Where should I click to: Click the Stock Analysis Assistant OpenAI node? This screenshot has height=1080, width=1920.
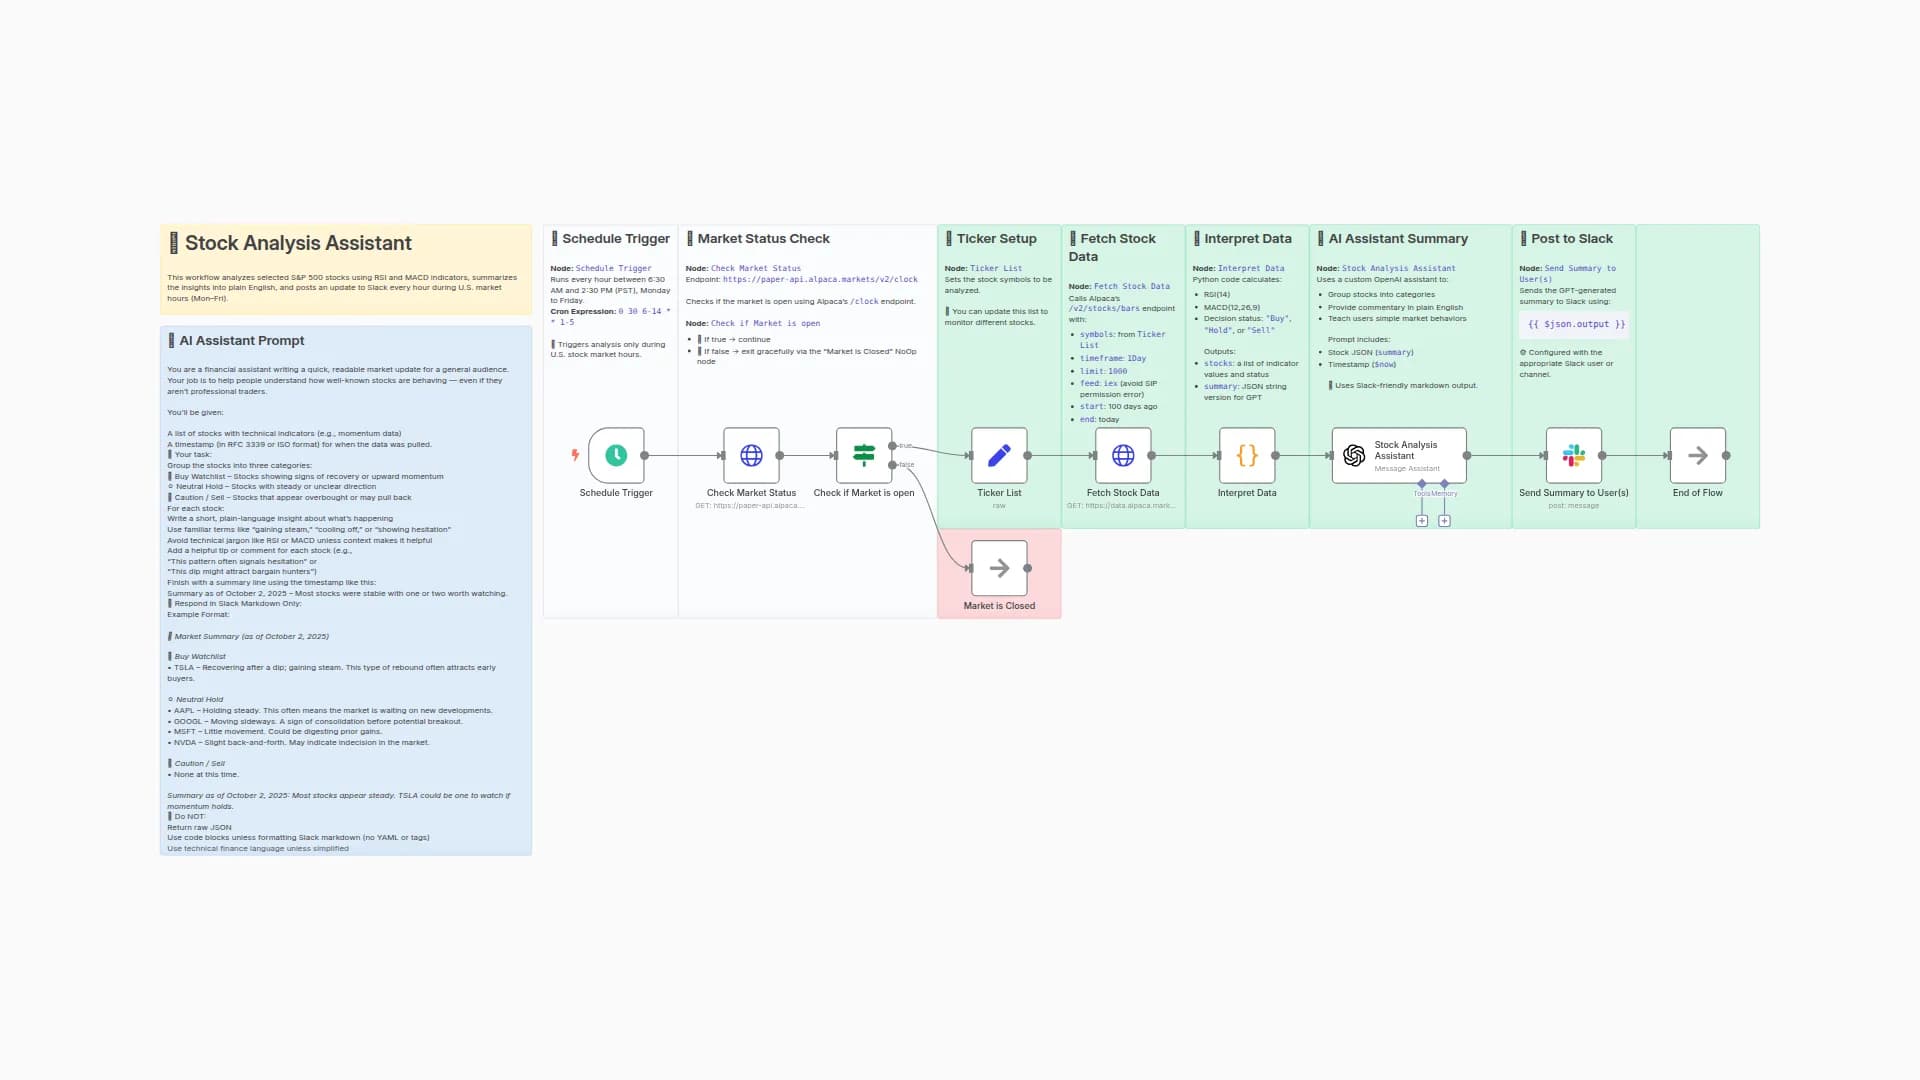tap(1398, 455)
